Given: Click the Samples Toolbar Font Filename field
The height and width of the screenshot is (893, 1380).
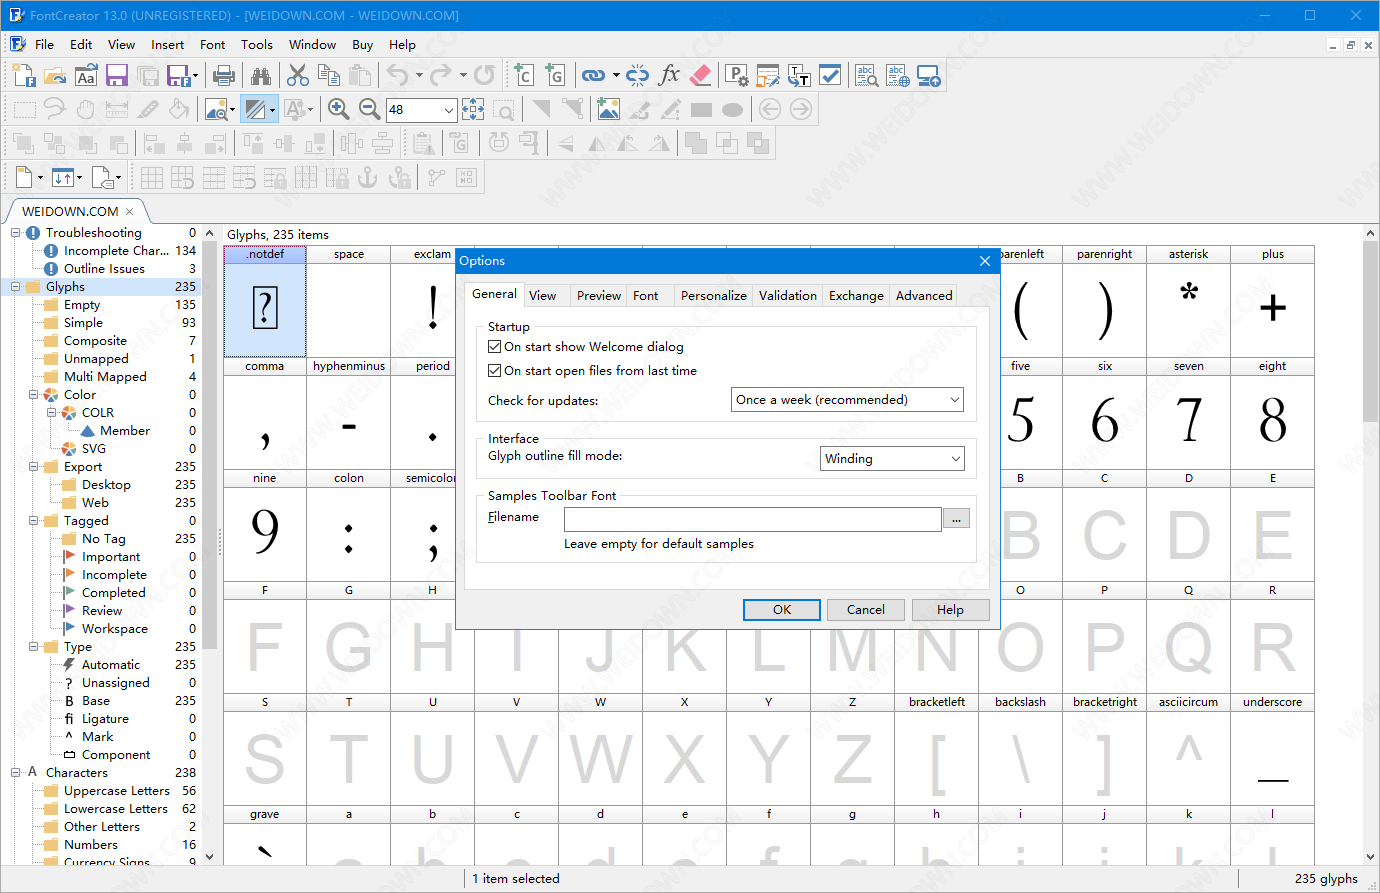Looking at the screenshot, I should point(752,519).
